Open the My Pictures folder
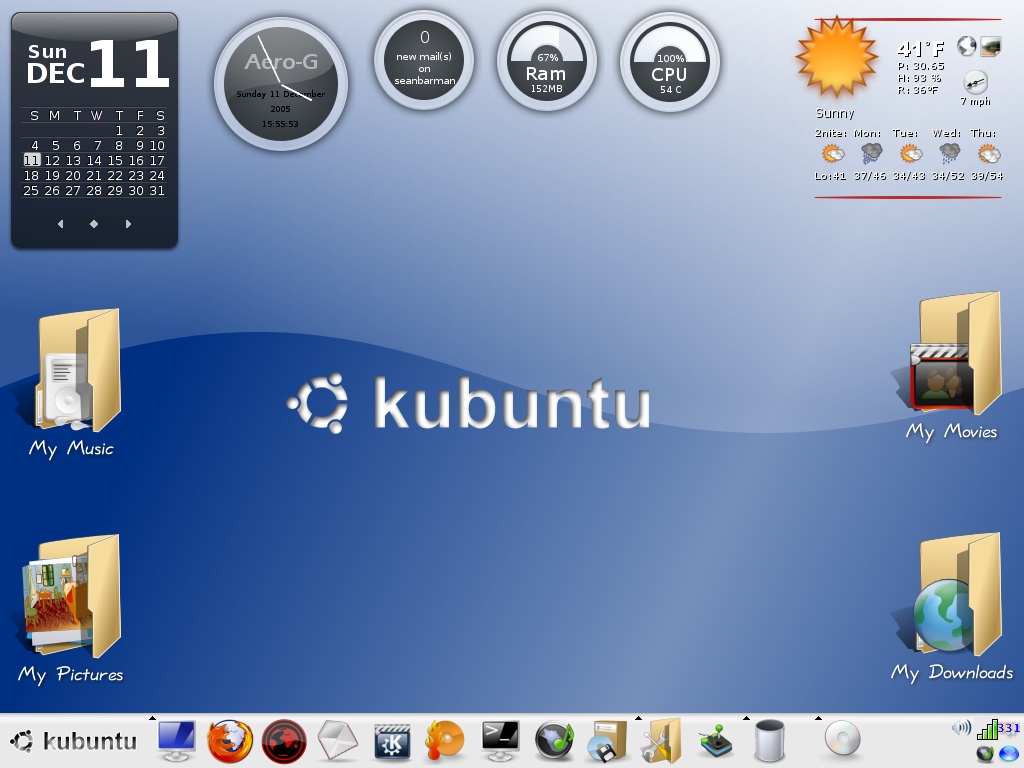 [x=71, y=609]
